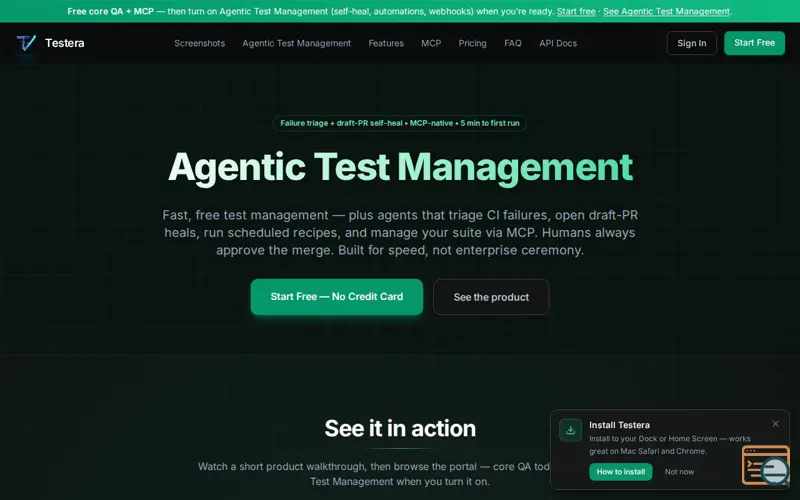Image resolution: width=800 pixels, height=500 pixels.
Task: Go to Agentic Test Management nav item
Action: (296, 43)
